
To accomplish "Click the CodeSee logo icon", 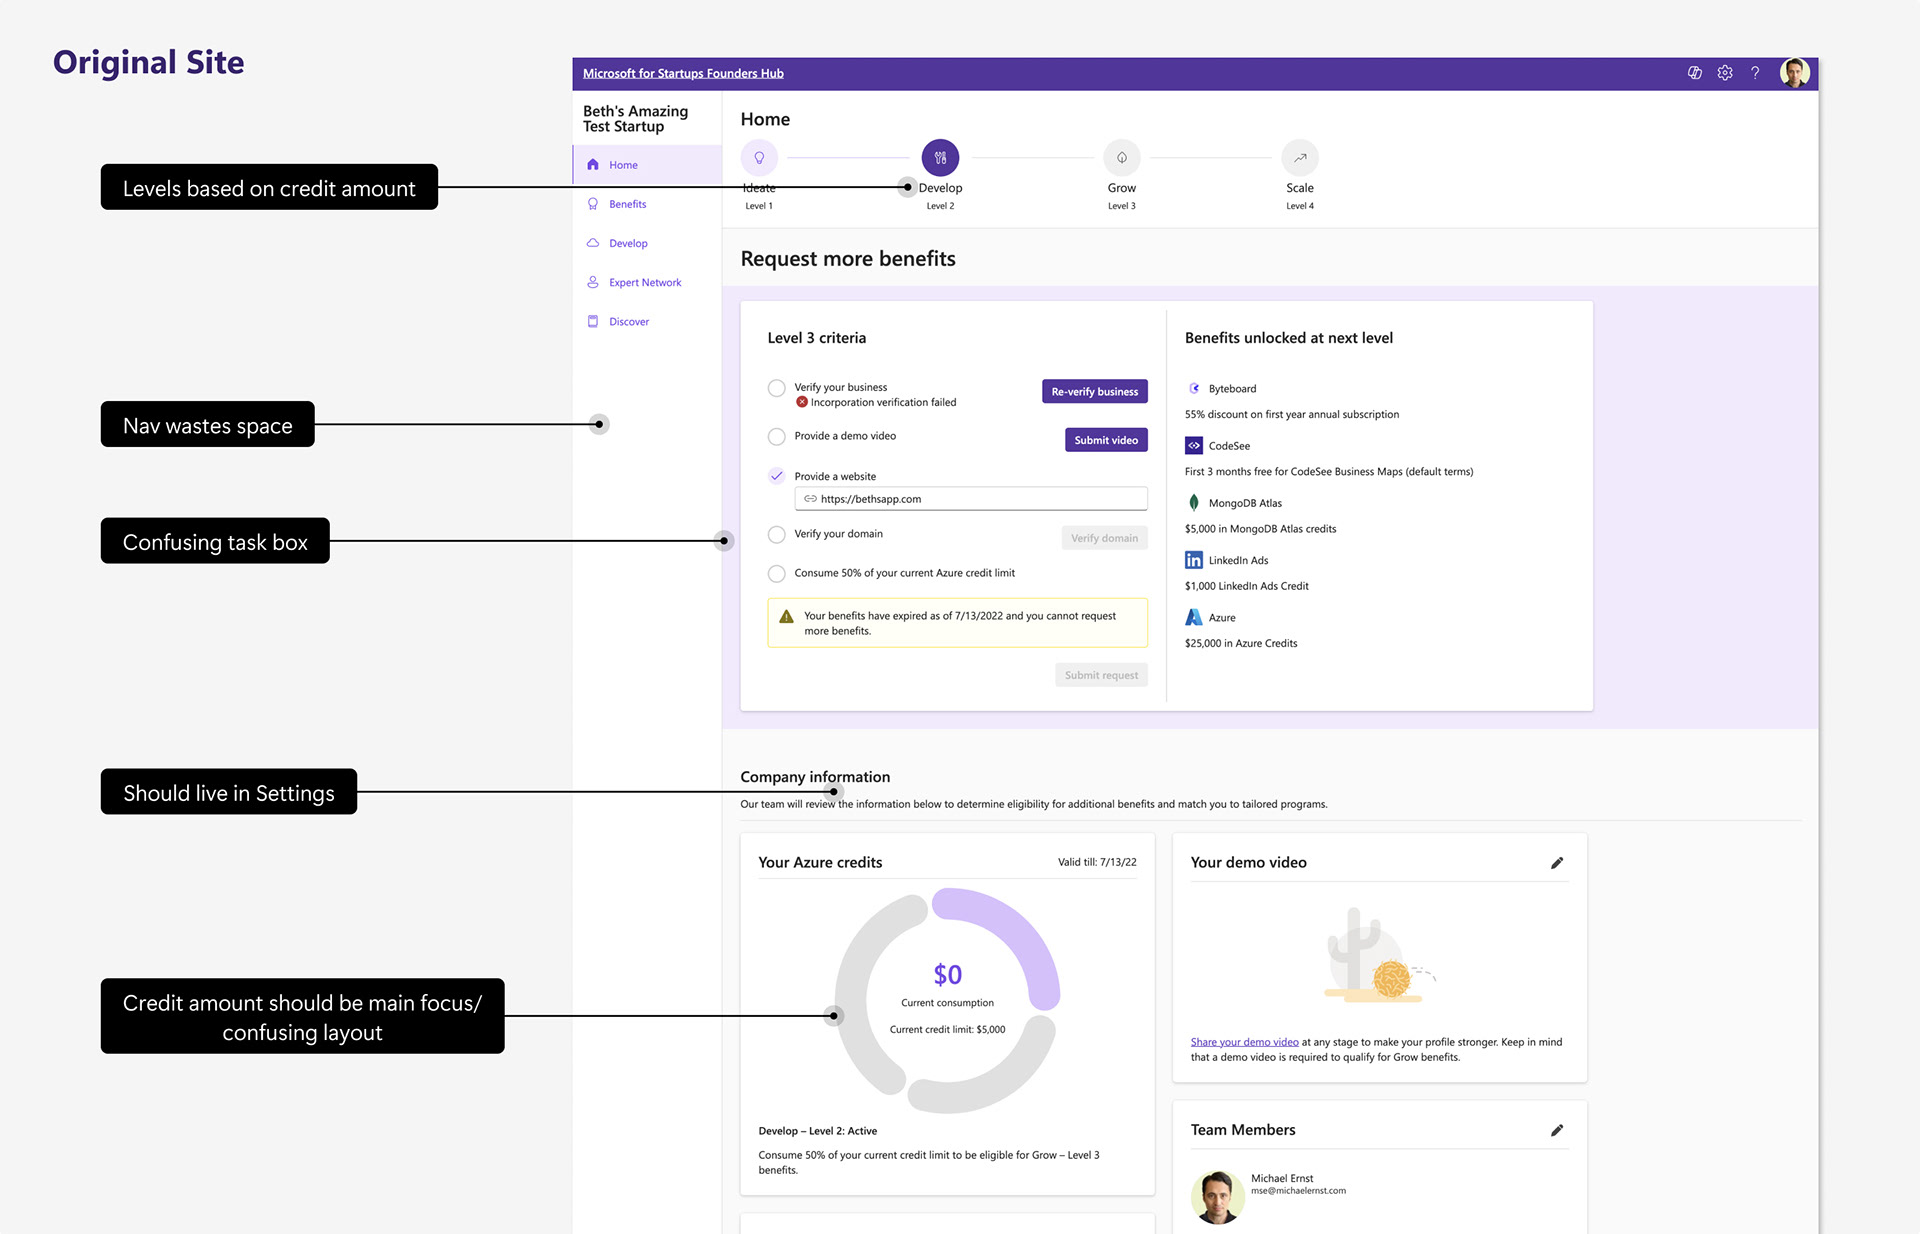I will 1194,446.
